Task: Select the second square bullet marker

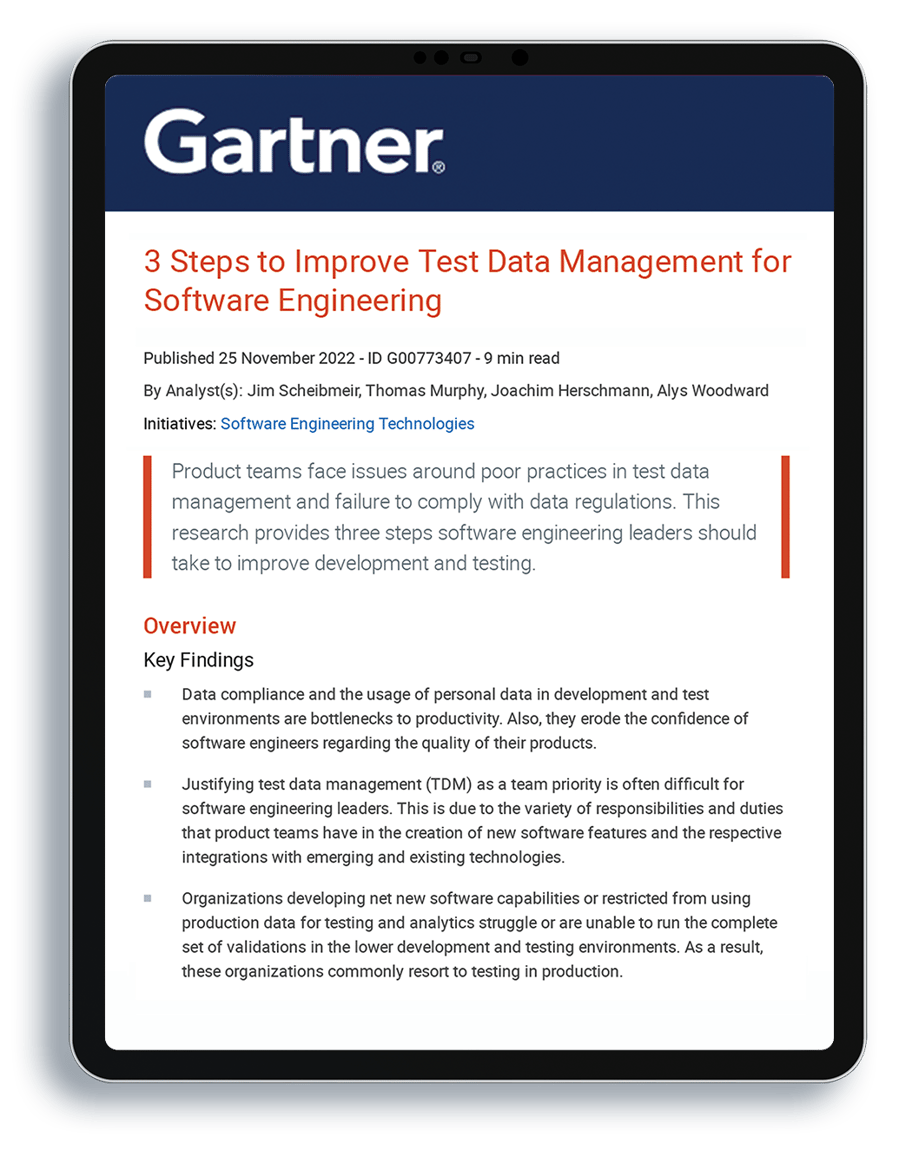Action: click(150, 785)
